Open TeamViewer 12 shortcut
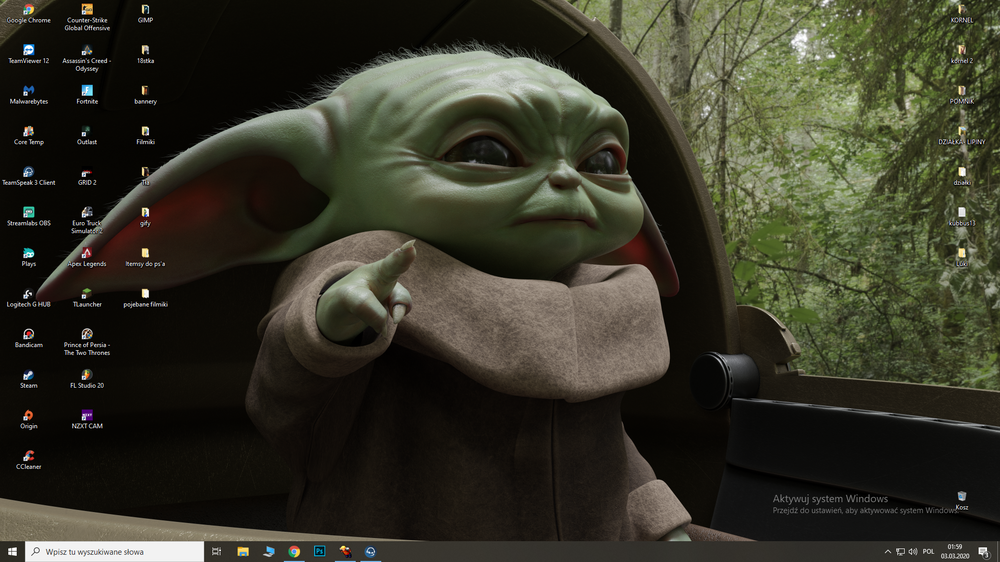The width and height of the screenshot is (1000, 562). coord(29,54)
